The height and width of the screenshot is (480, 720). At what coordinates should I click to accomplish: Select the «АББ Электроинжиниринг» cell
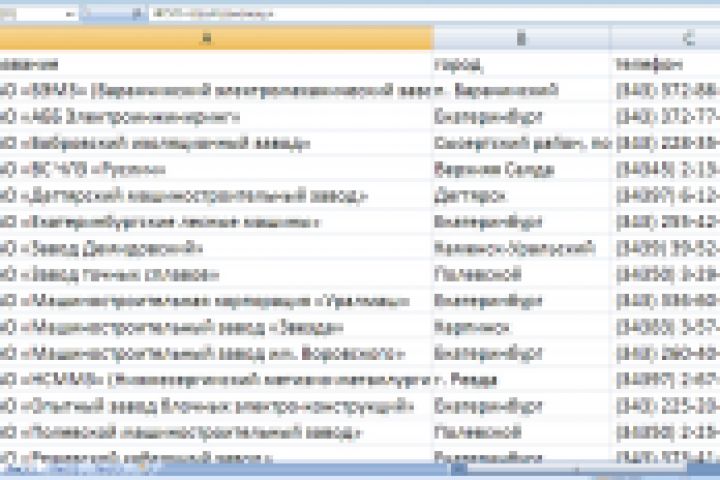216,117
